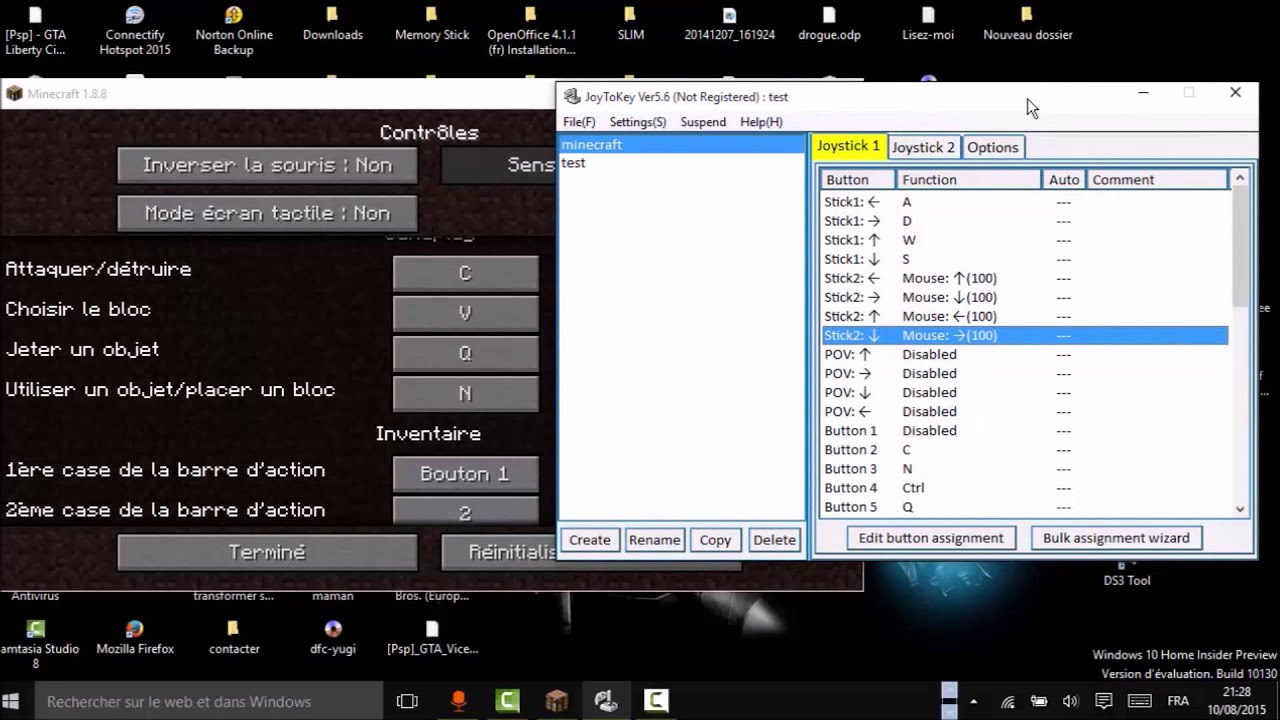This screenshot has width=1280, height=720.
Task: Switch to JoyToKey via taskbar icon
Action: [x=606, y=701]
